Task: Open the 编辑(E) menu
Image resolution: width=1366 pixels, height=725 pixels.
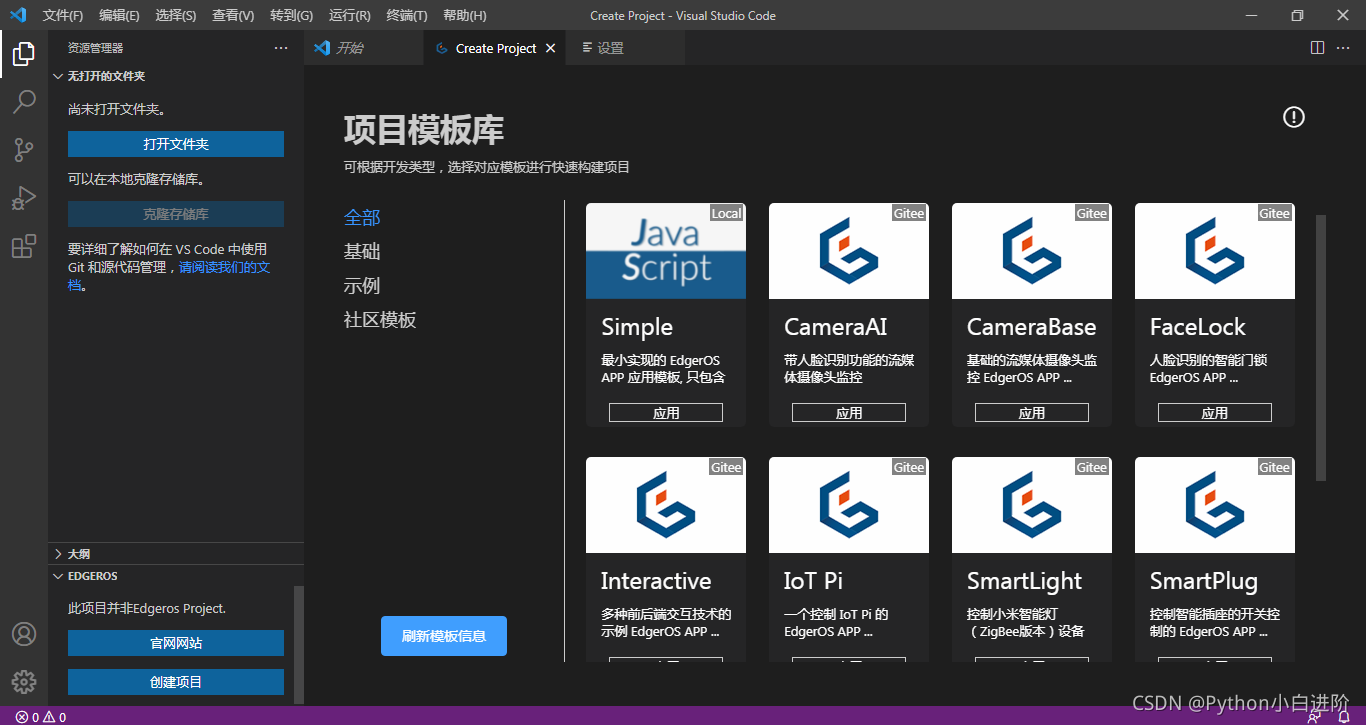Action: point(119,15)
